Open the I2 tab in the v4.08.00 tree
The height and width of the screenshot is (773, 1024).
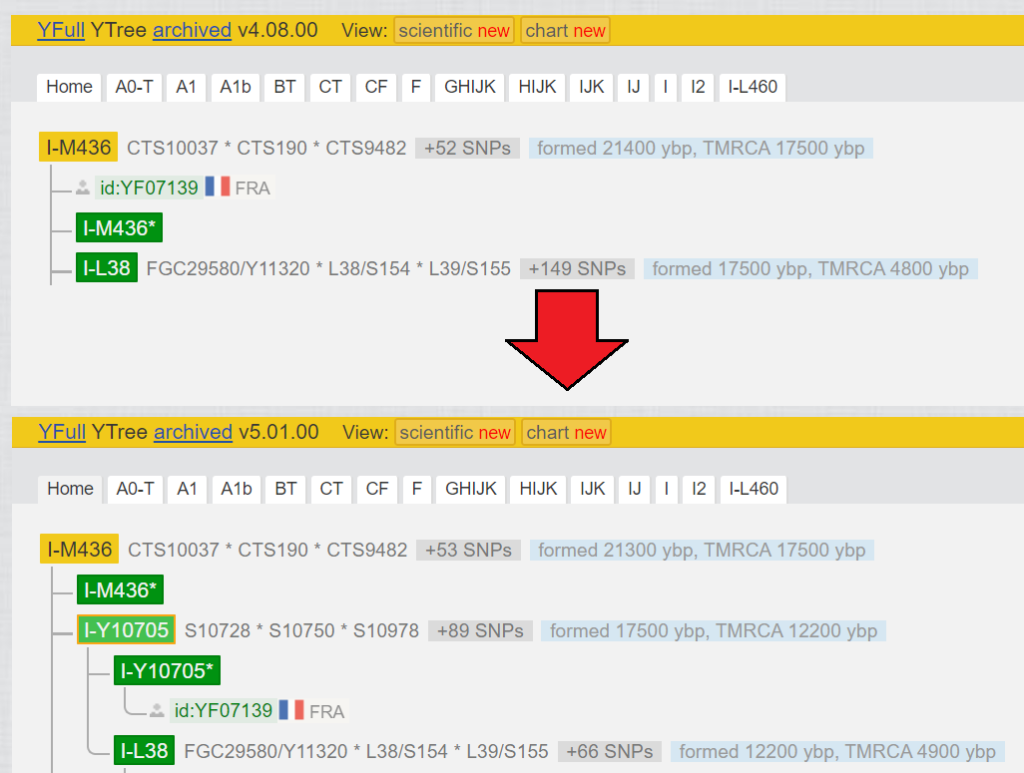click(698, 87)
